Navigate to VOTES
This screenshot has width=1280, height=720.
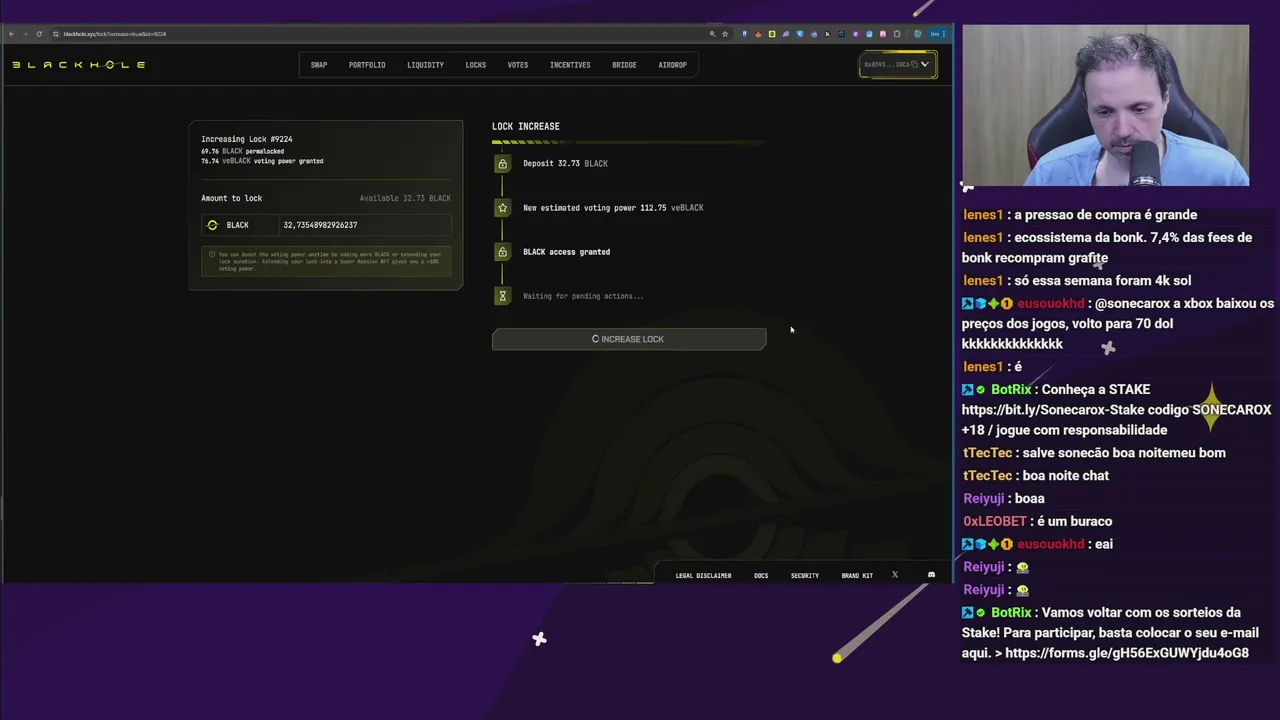518,65
